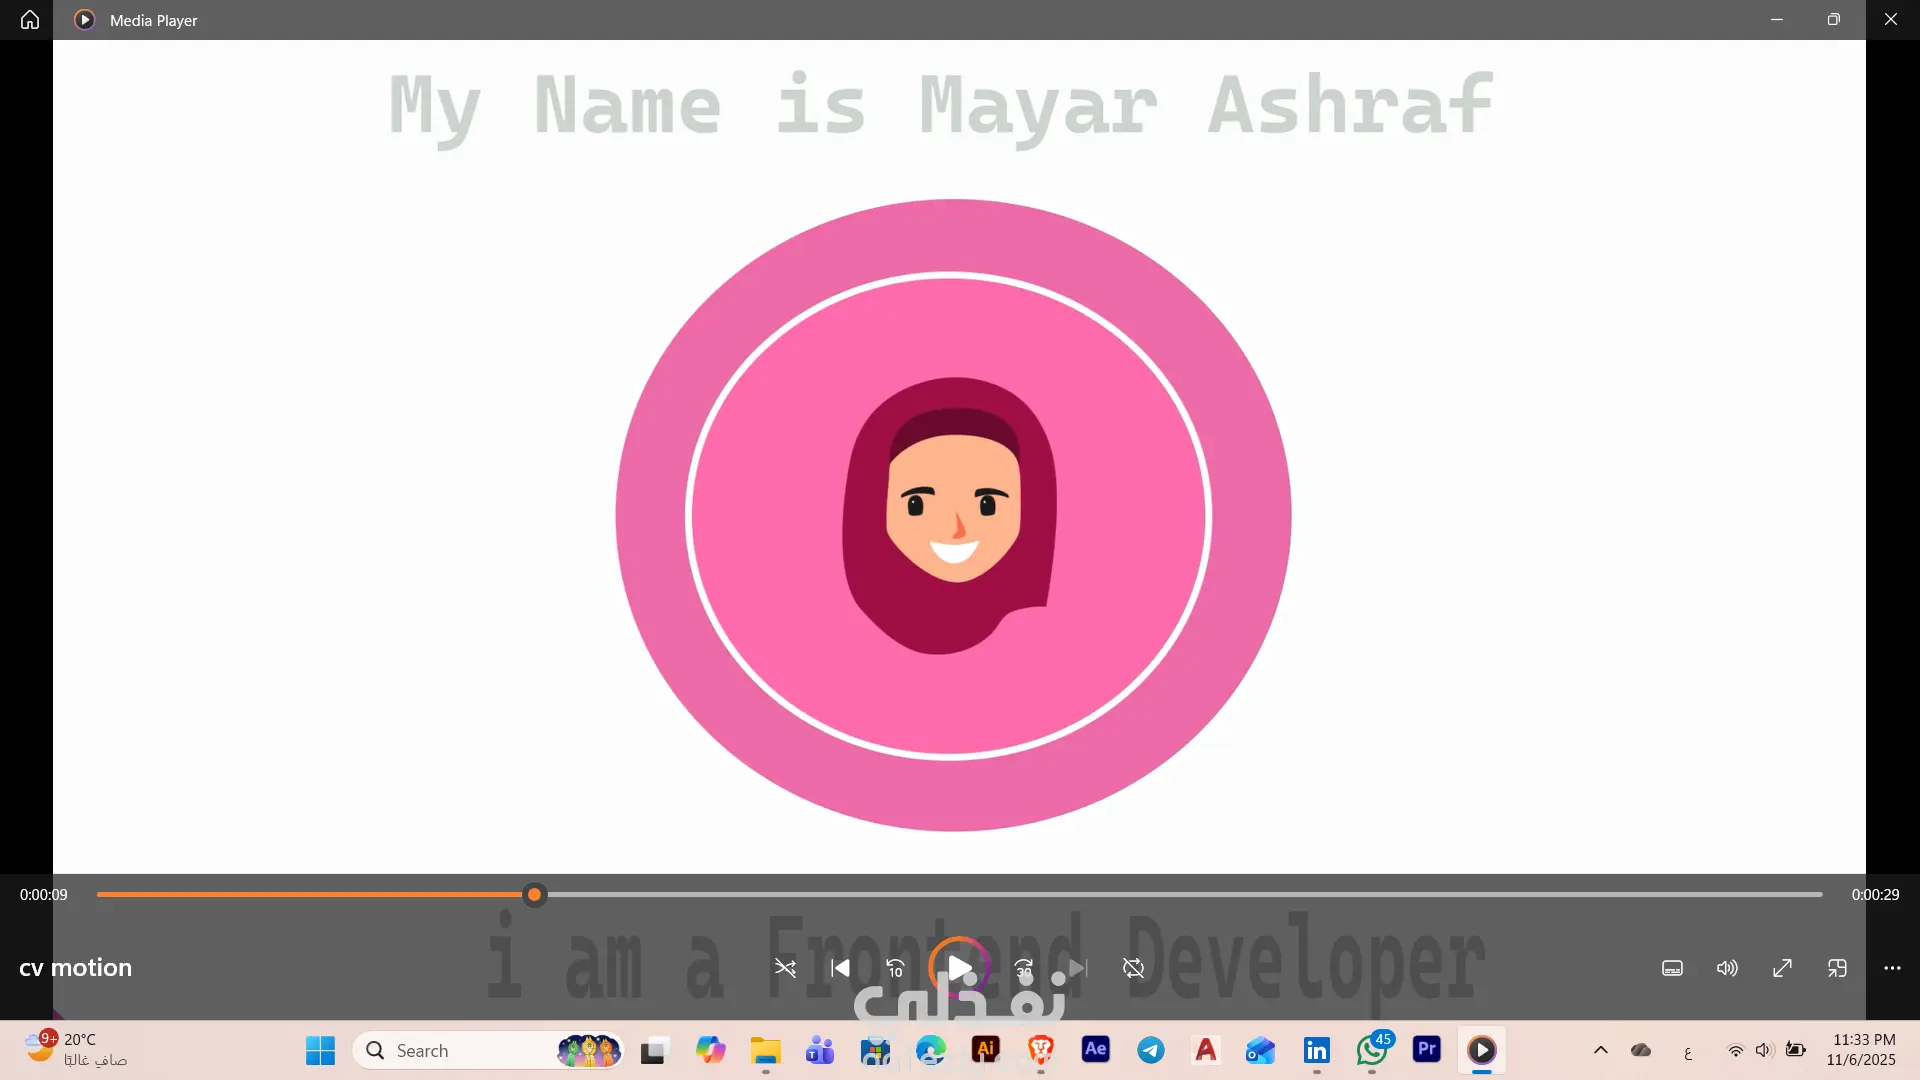Switch to the mini player view
1920x1080 pixels.
pyautogui.click(x=1837, y=968)
